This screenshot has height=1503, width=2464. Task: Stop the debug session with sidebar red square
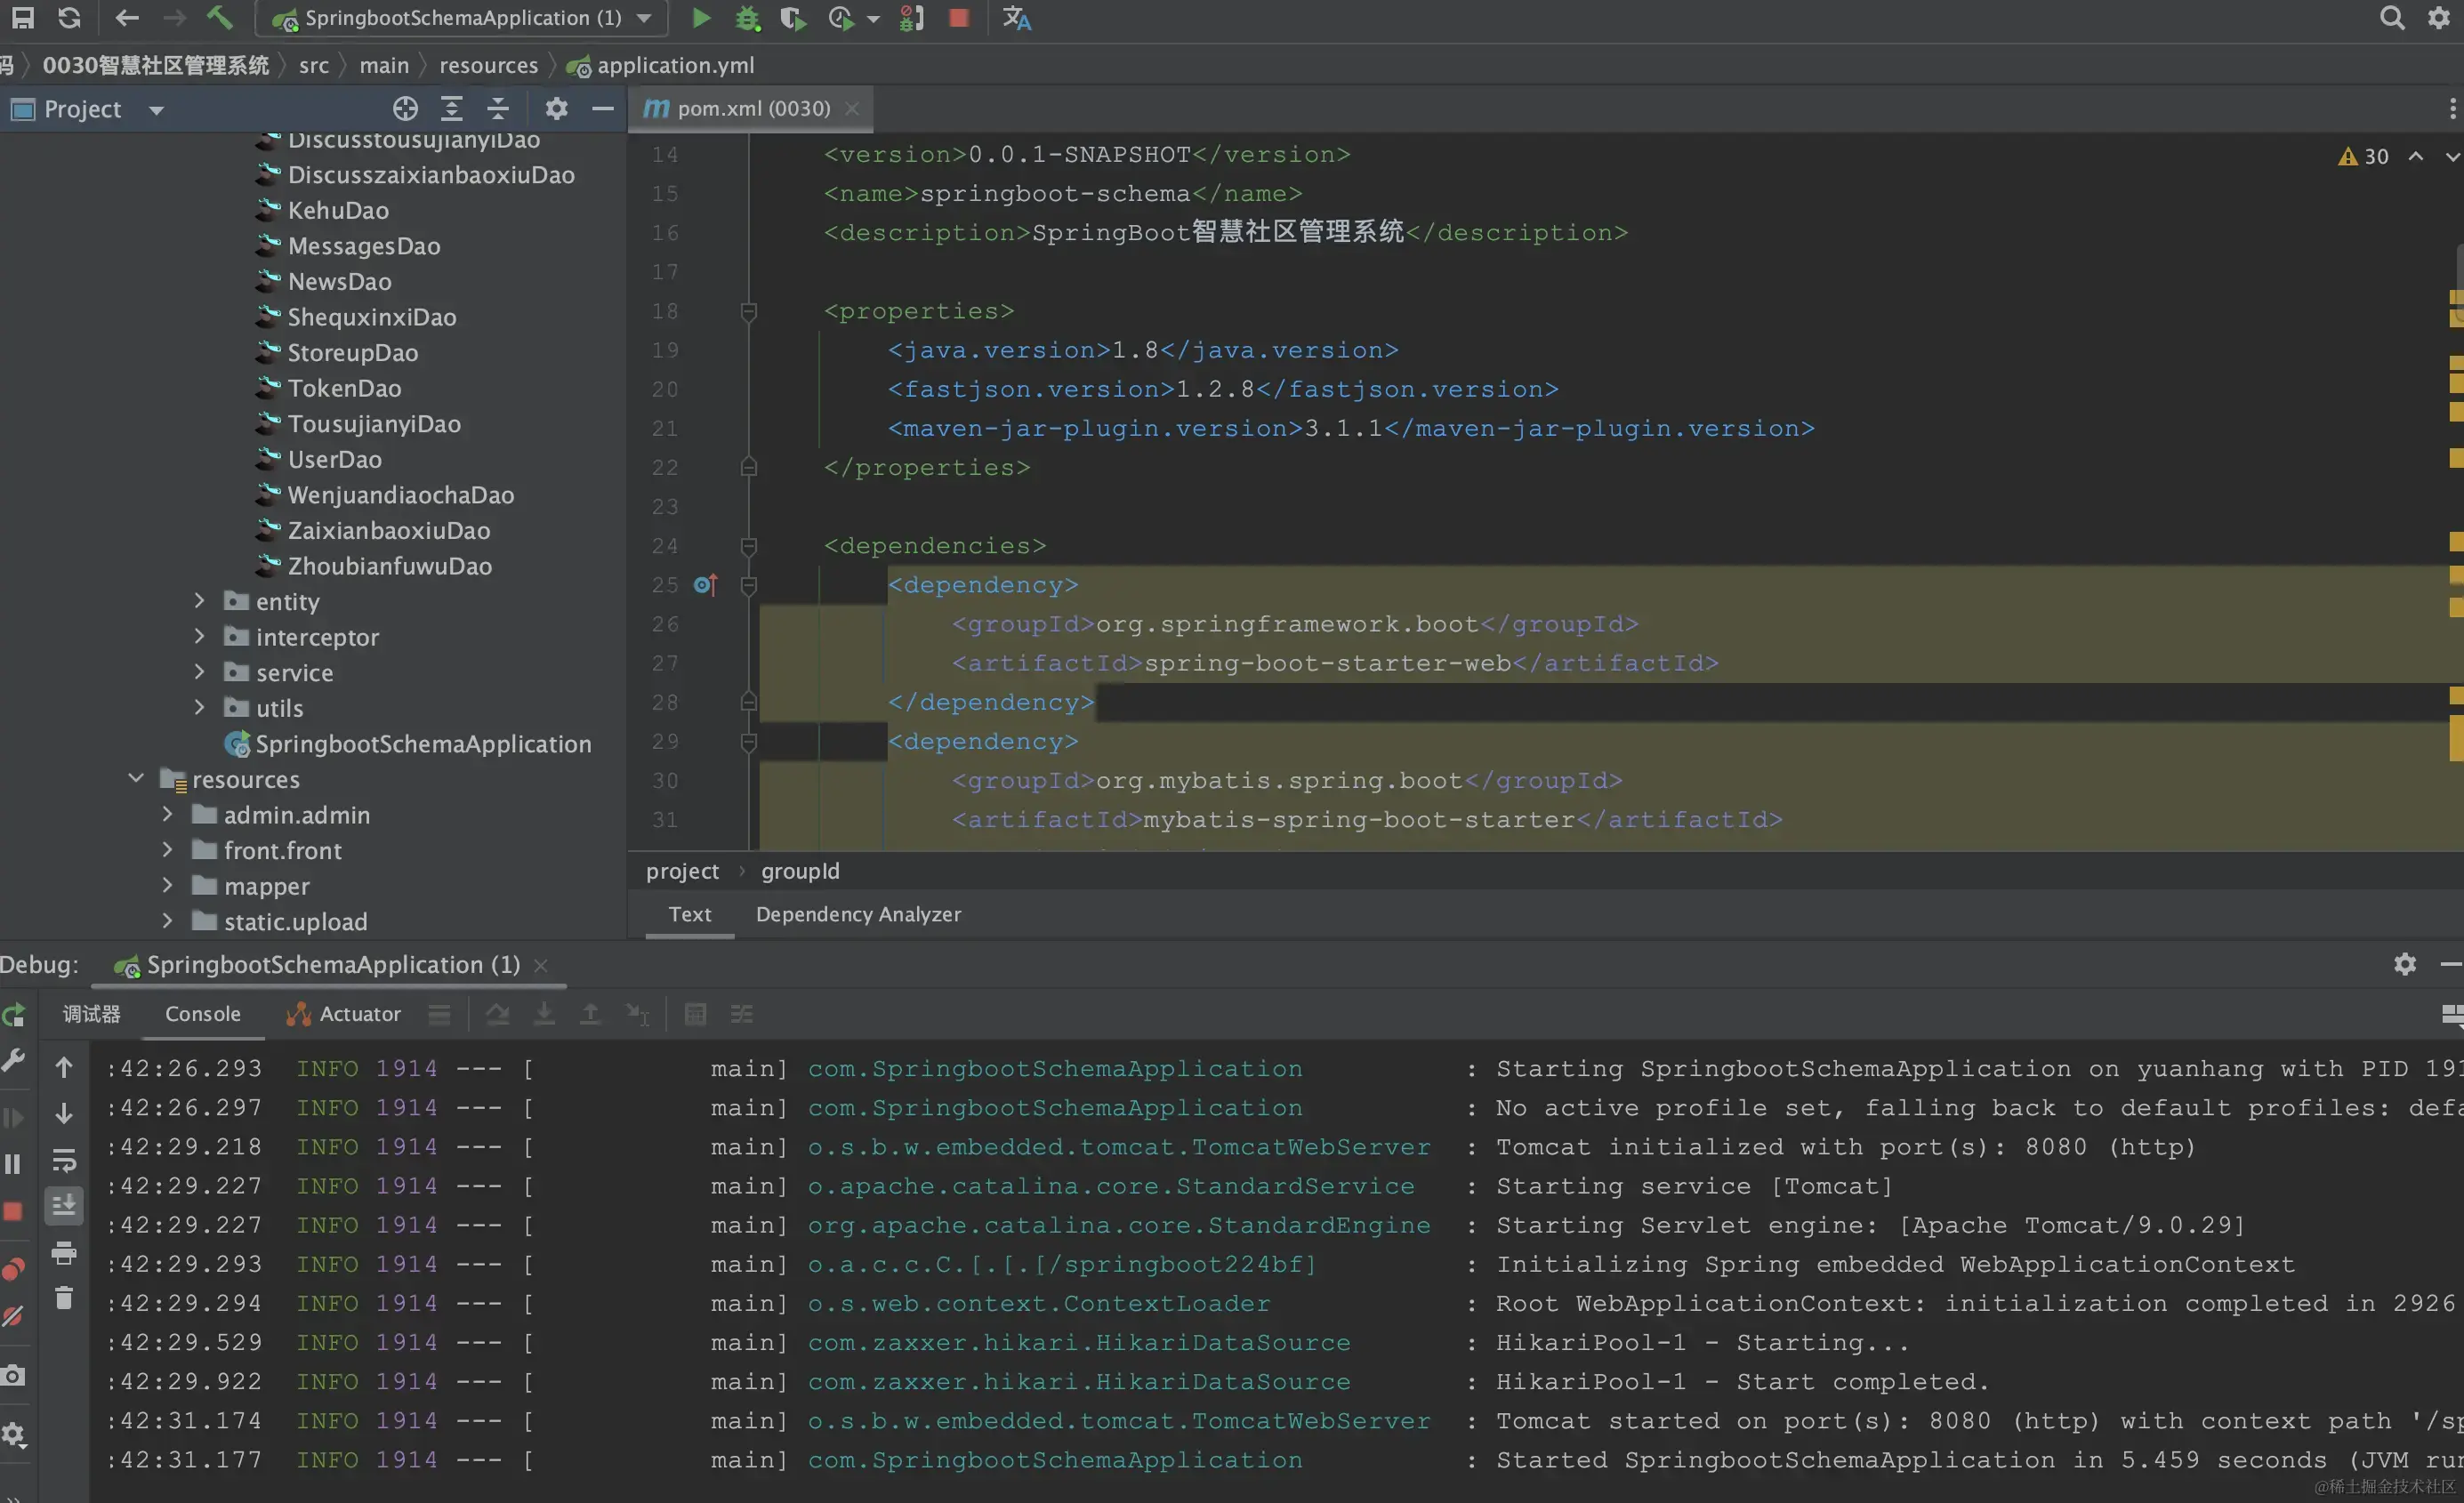click(x=13, y=1212)
